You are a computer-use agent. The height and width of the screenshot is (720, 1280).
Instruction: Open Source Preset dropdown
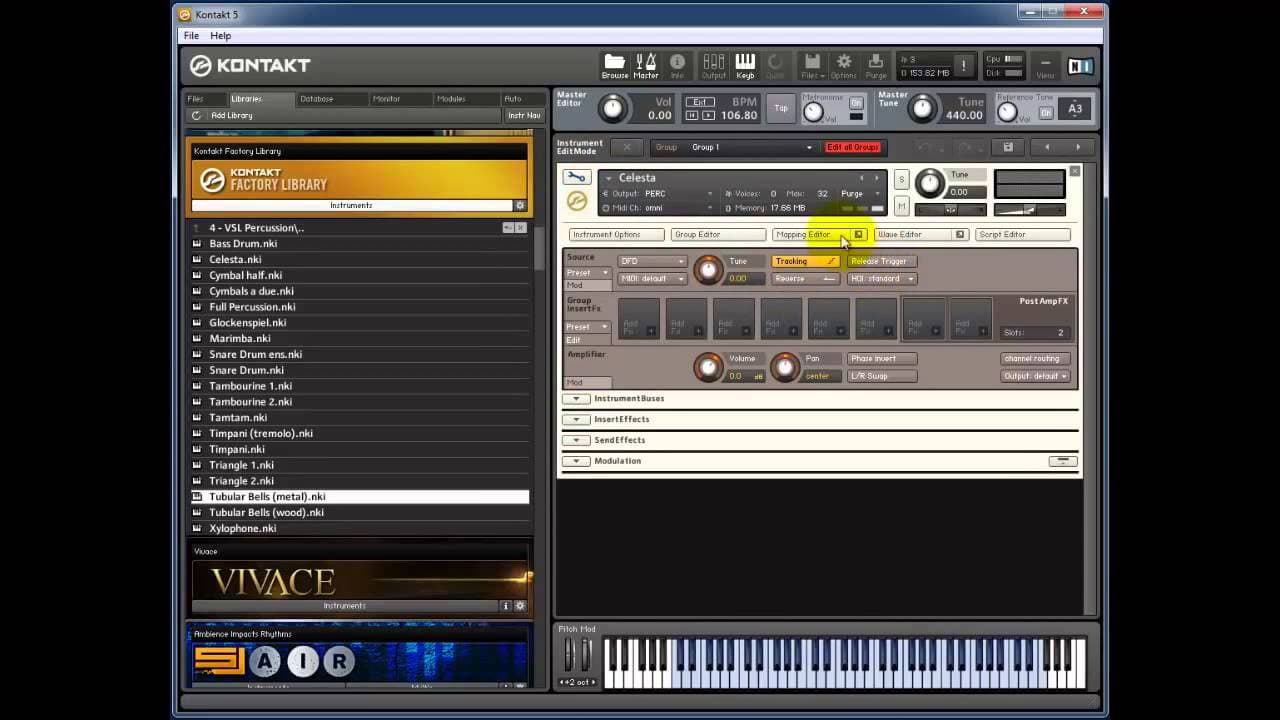(x=588, y=272)
